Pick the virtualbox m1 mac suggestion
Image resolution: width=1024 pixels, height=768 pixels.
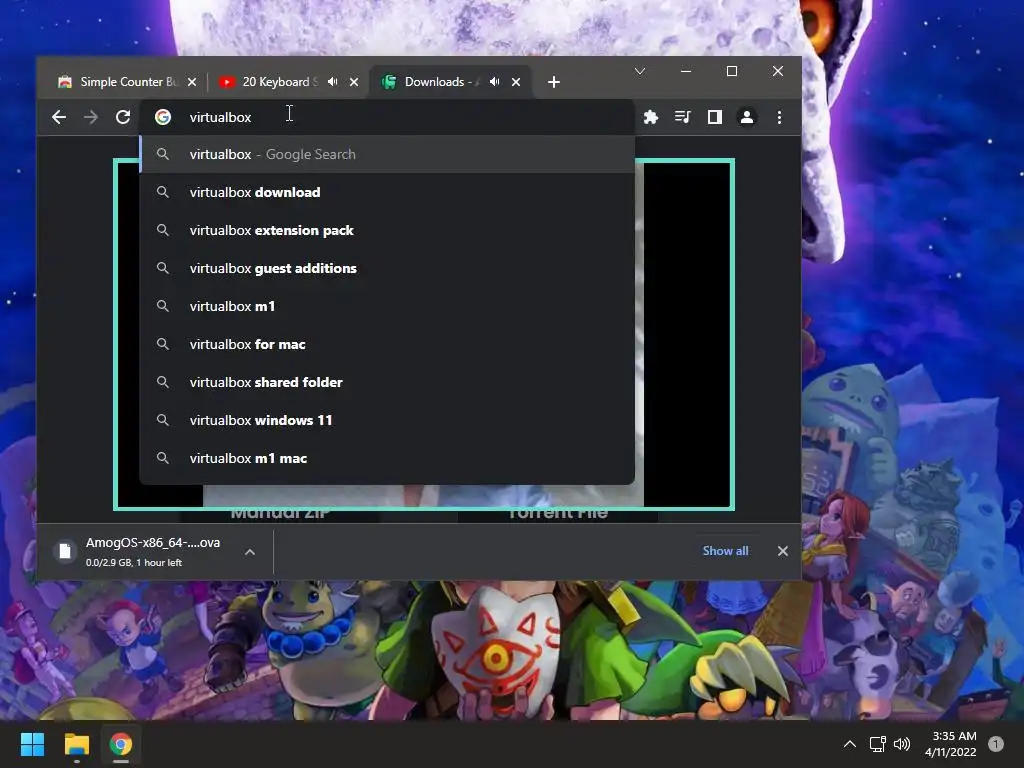pos(387,458)
